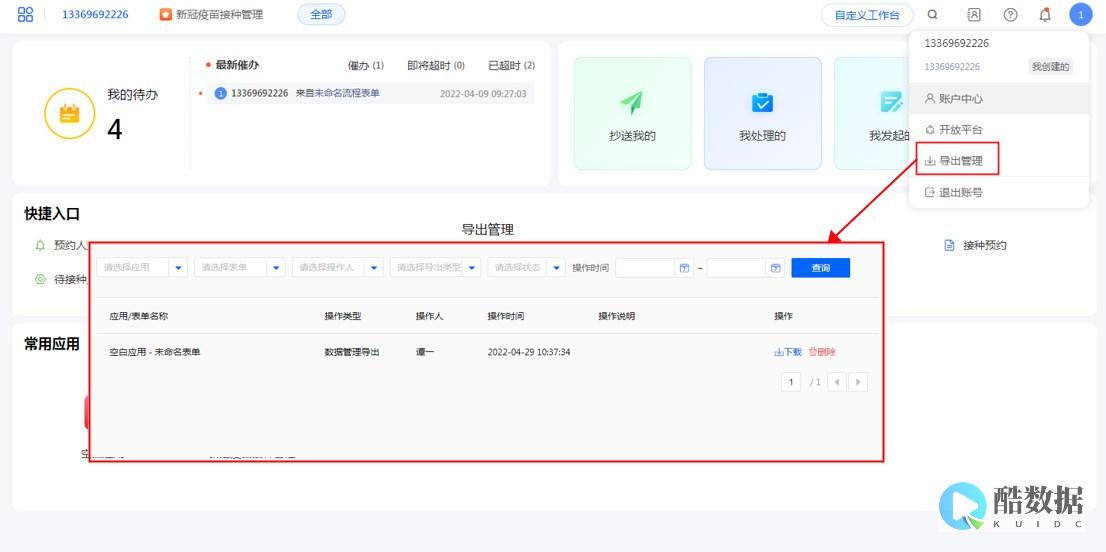The height and width of the screenshot is (552, 1106).
Task: Click the 导出管理 download icon in menu
Action: [930, 161]
